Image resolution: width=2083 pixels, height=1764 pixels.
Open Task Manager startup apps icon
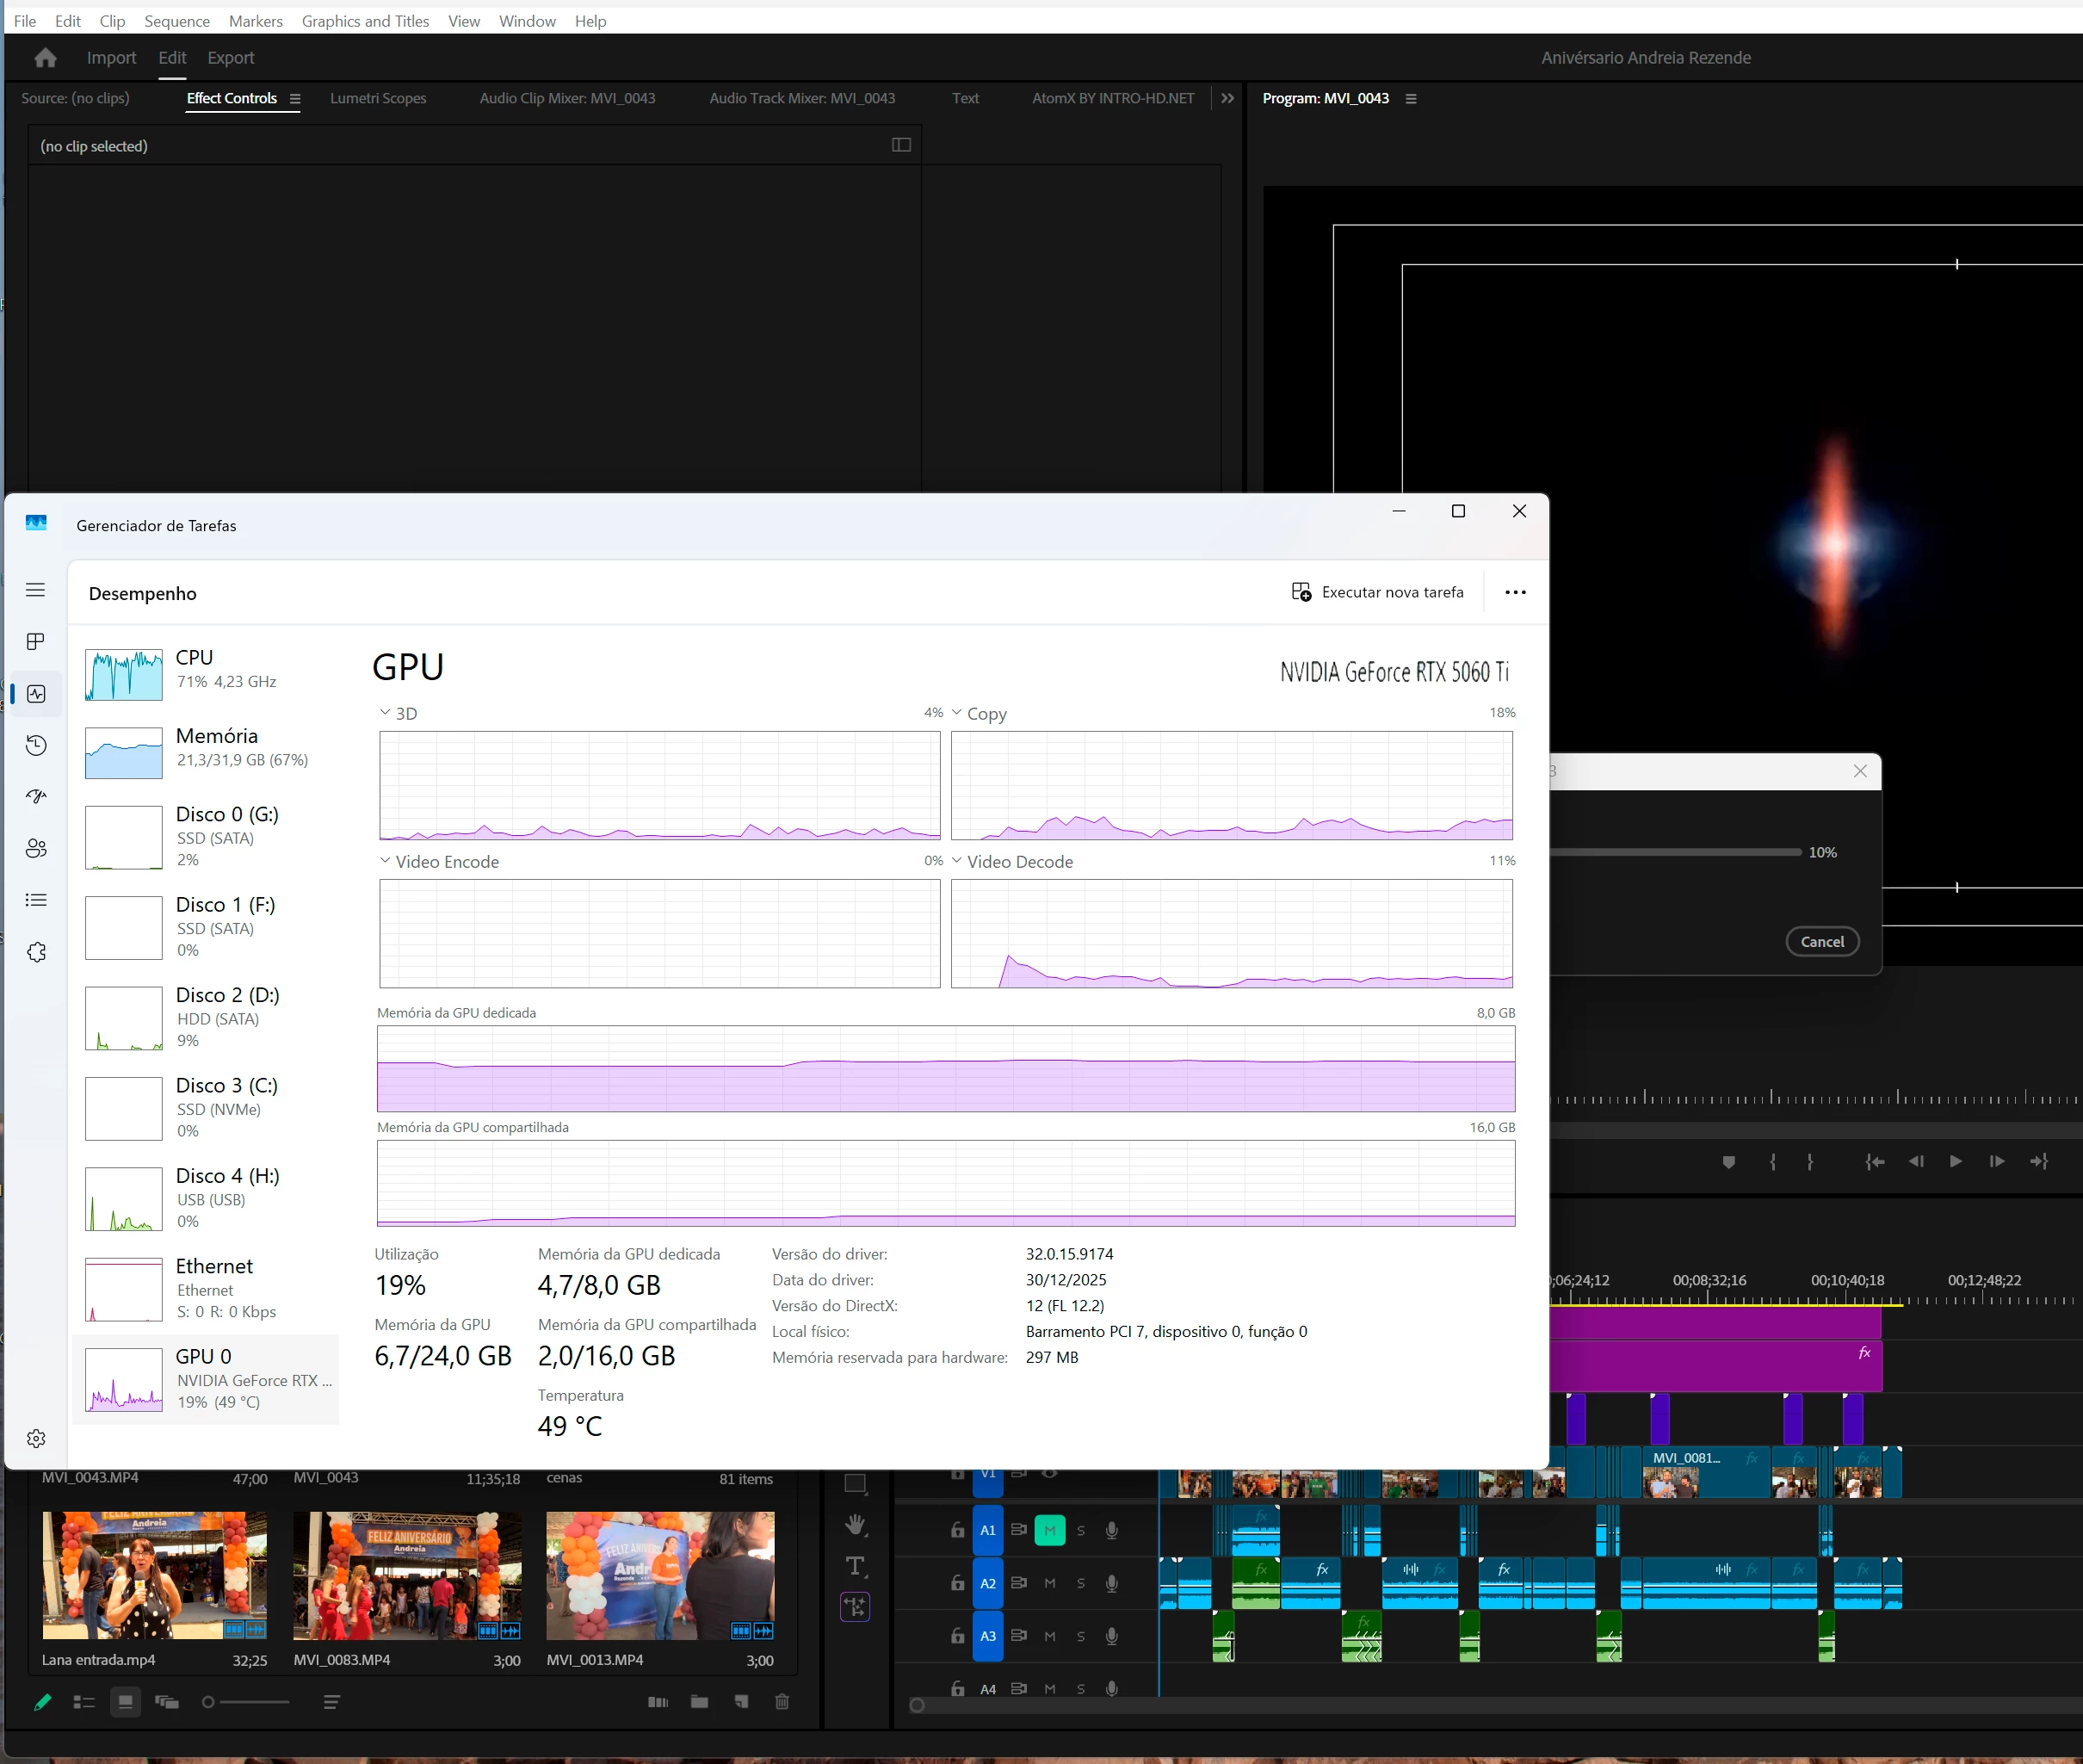(36, 797)
